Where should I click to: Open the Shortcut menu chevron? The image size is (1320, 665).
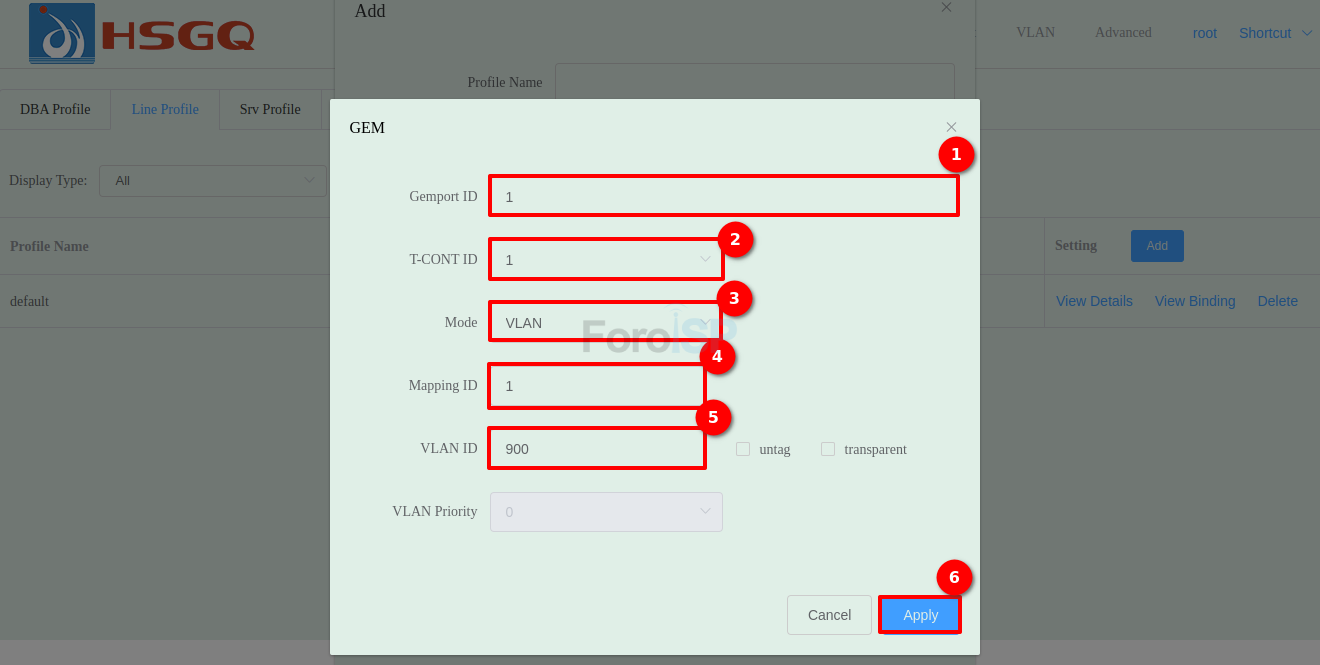(1306, 33)
